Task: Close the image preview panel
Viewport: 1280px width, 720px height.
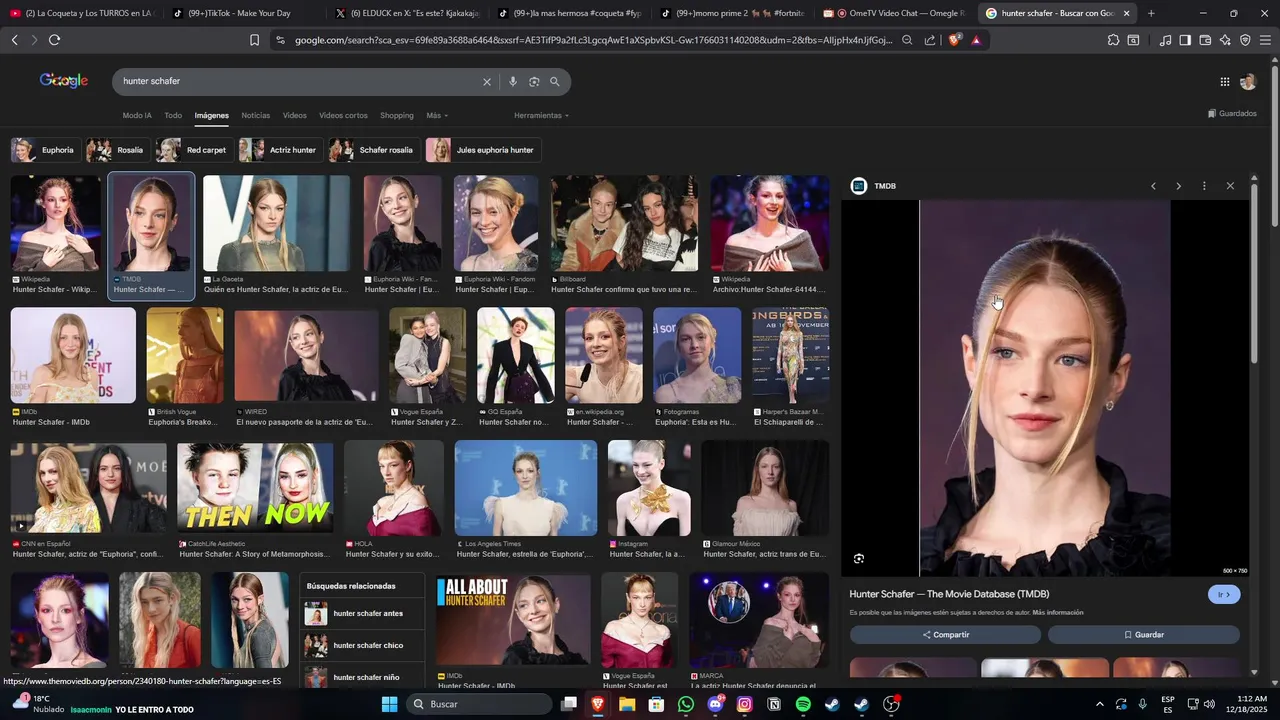Action: click(x=1230, y=186)
